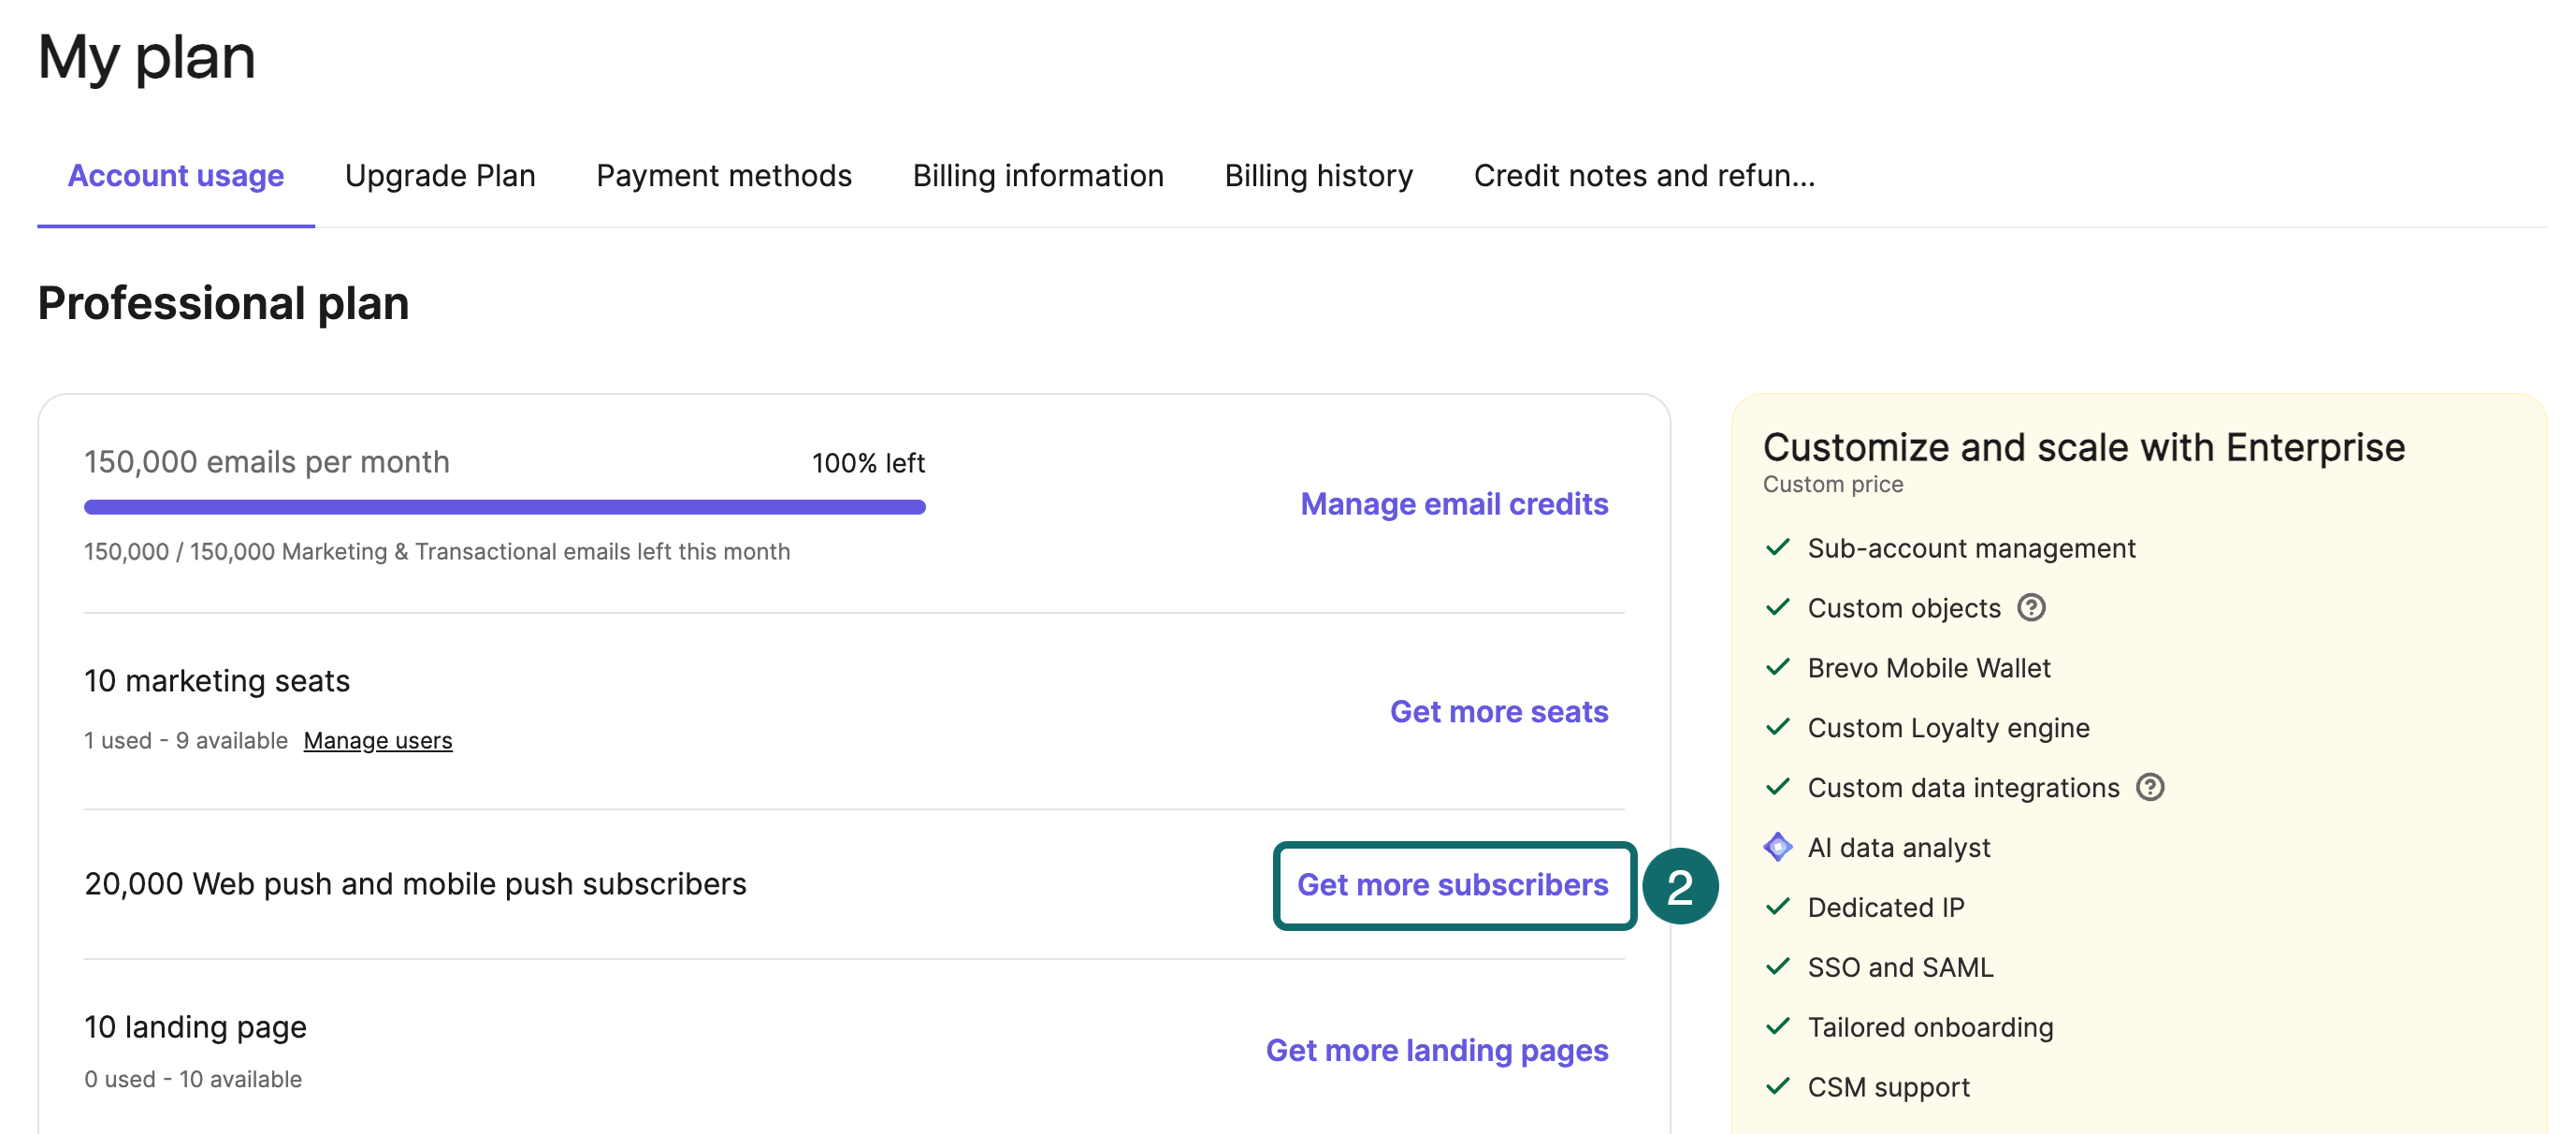2576x1134 pixels.
Task: Open the Account usage tab
Action: tap(176, 176)
